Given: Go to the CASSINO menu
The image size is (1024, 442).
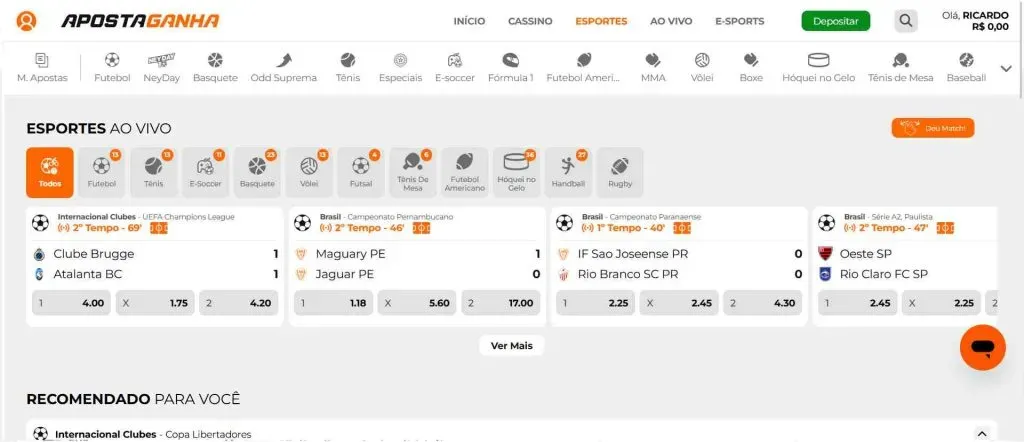Looking at the screenshot, I should [x=530, y=21].
